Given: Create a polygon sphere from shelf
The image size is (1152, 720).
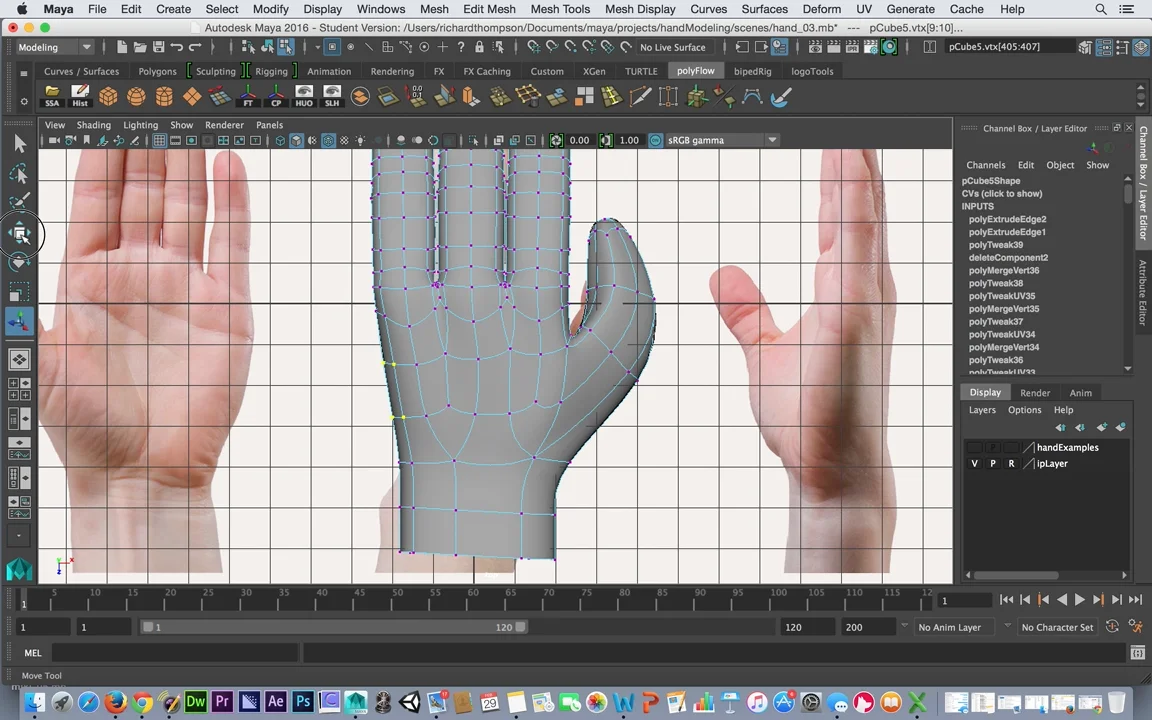Looking at the screenshot, I should 136,96.
